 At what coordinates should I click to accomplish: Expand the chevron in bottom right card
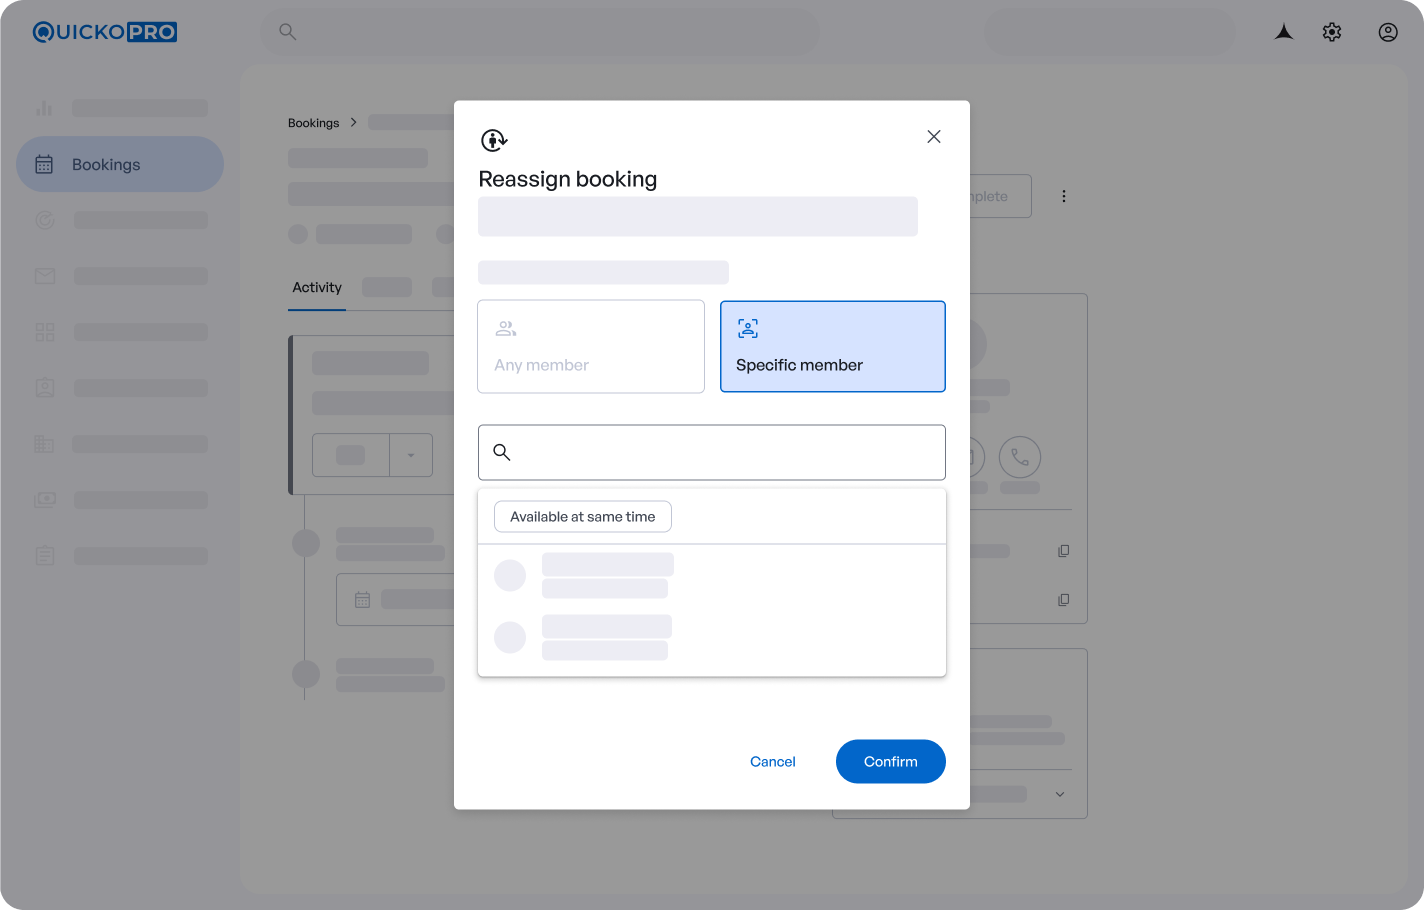[1059, 794]
